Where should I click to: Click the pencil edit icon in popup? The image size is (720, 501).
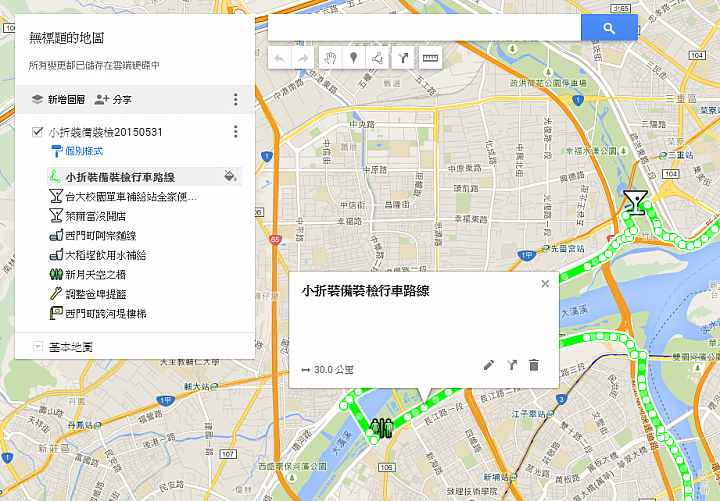point(489,366)
